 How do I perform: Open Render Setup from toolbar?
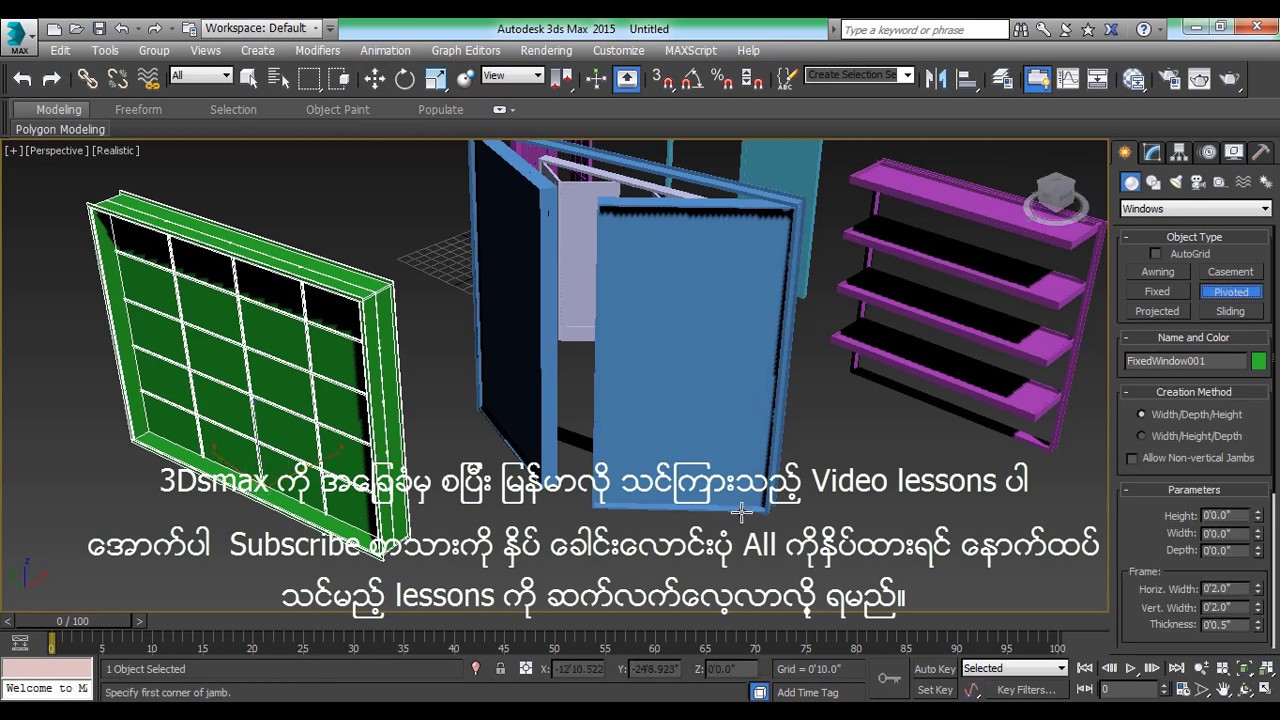click(x=1170, y=78)
